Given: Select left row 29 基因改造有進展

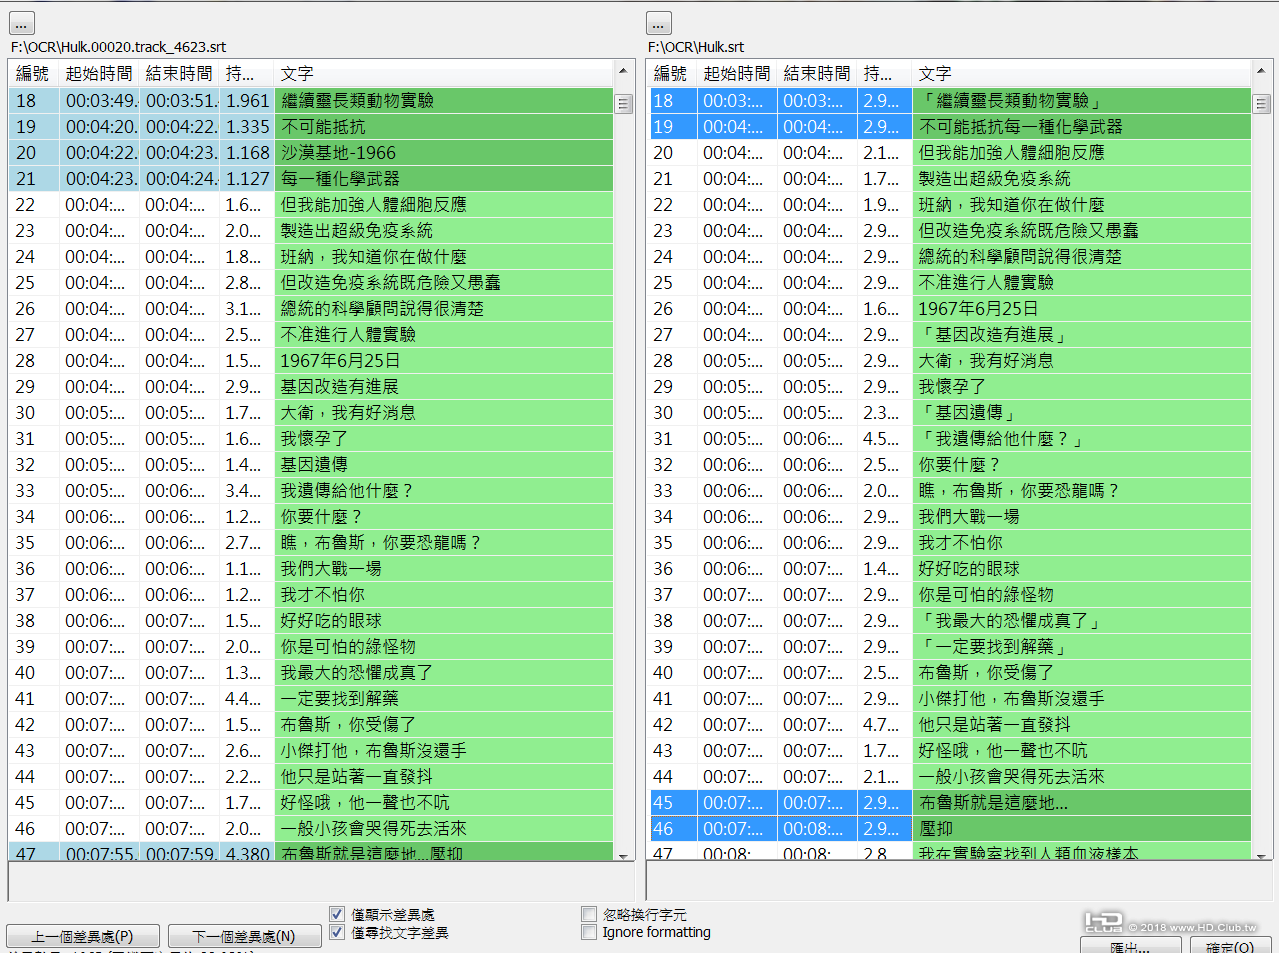Looking at the screenshot, I should [x=311, y=386].
